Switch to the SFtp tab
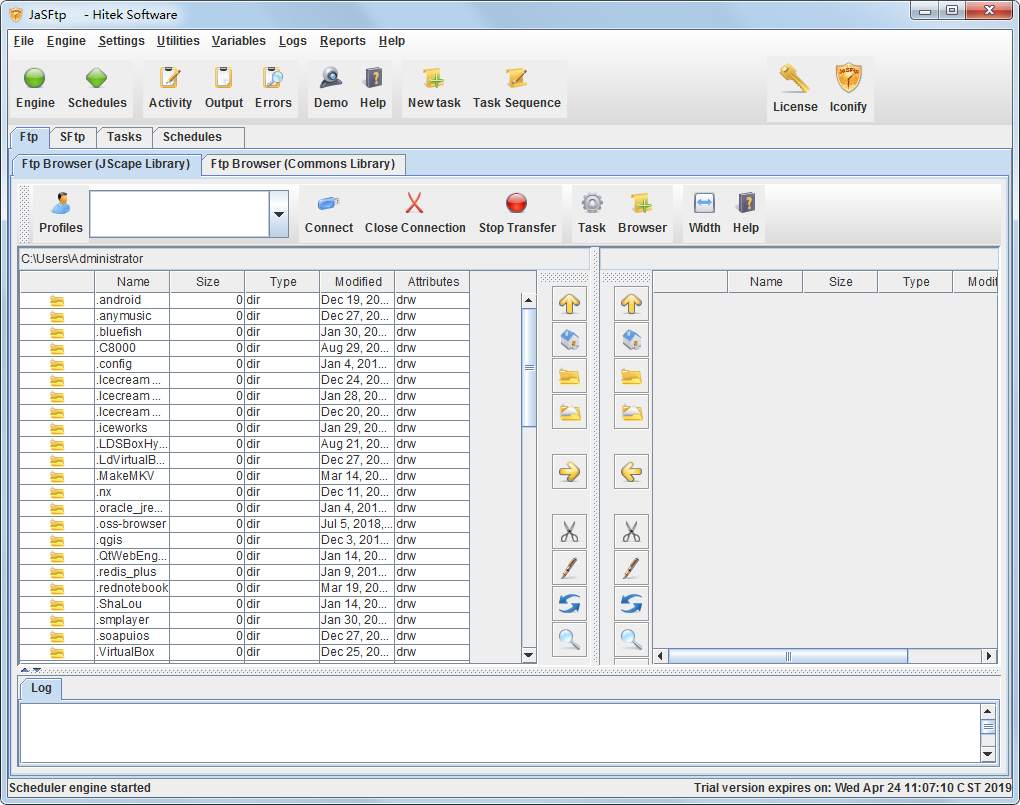 pyautogui.click(x=72, y=137)
